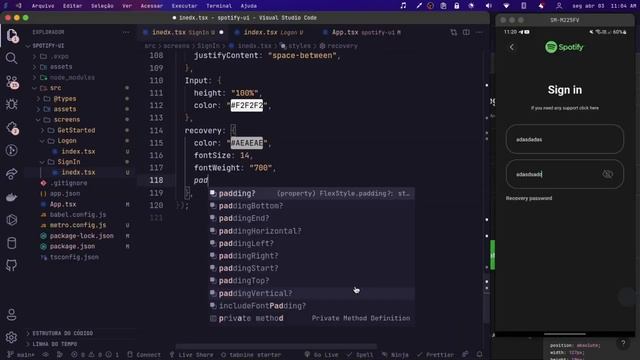The image size is (640, 360).
Task: Open App.tsx in the file explorer
Action: pyautogui.click(x=63, y=204)
